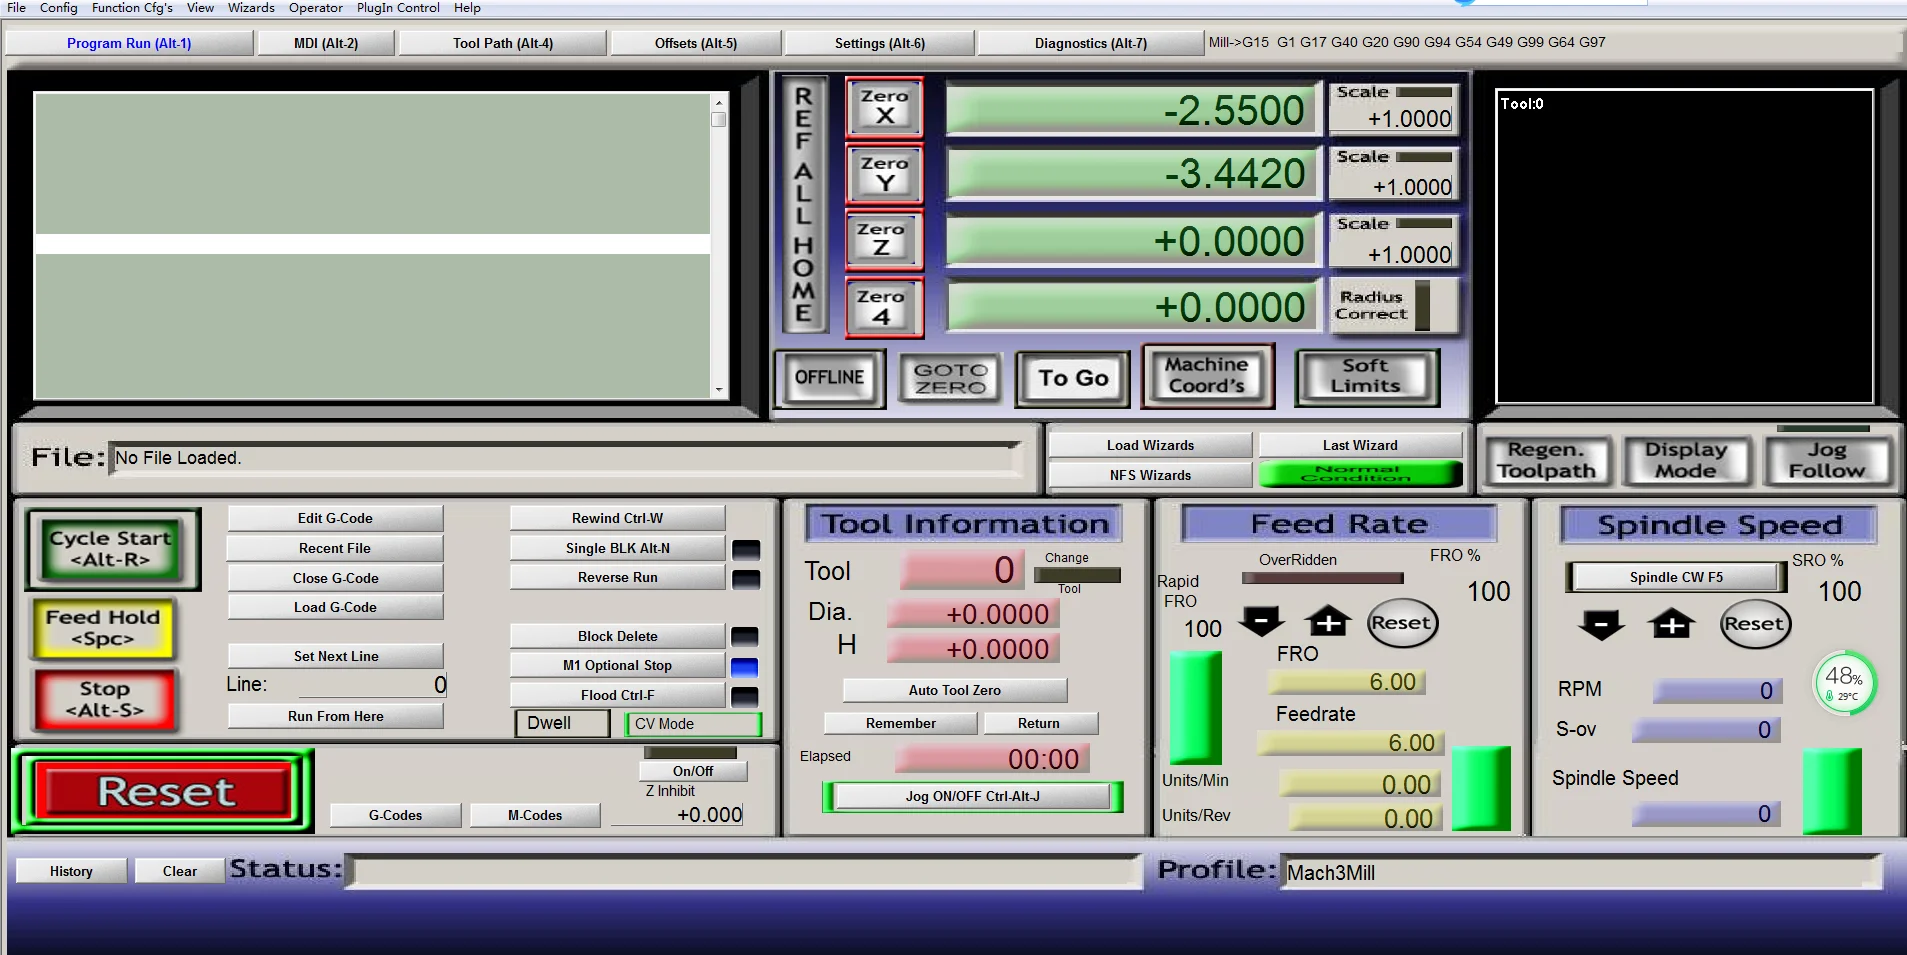The height and width of the screenshot is (955, 1907).
Task: Open the Wizards menu
Action: pos(251,8)
